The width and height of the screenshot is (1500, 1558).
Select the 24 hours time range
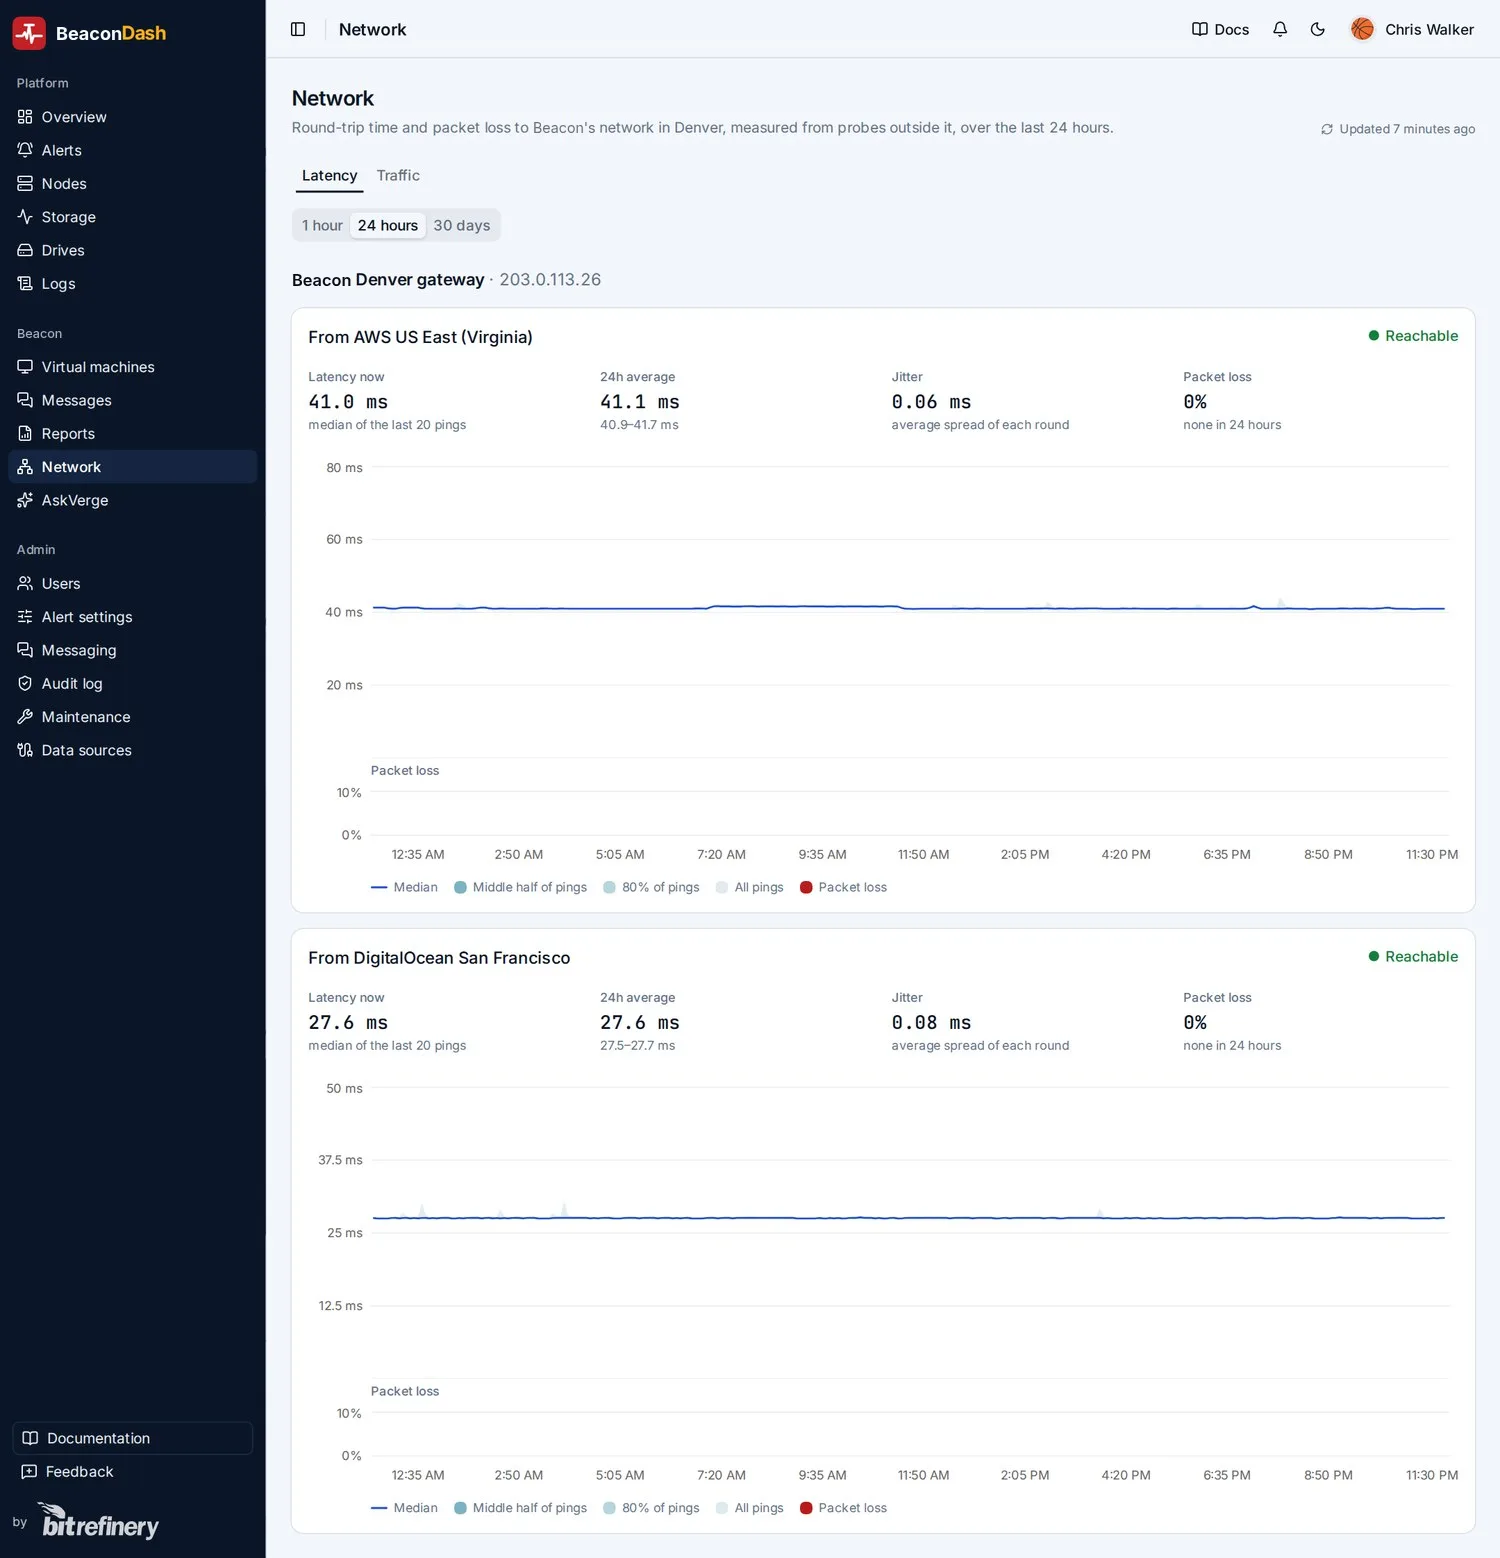388,225
